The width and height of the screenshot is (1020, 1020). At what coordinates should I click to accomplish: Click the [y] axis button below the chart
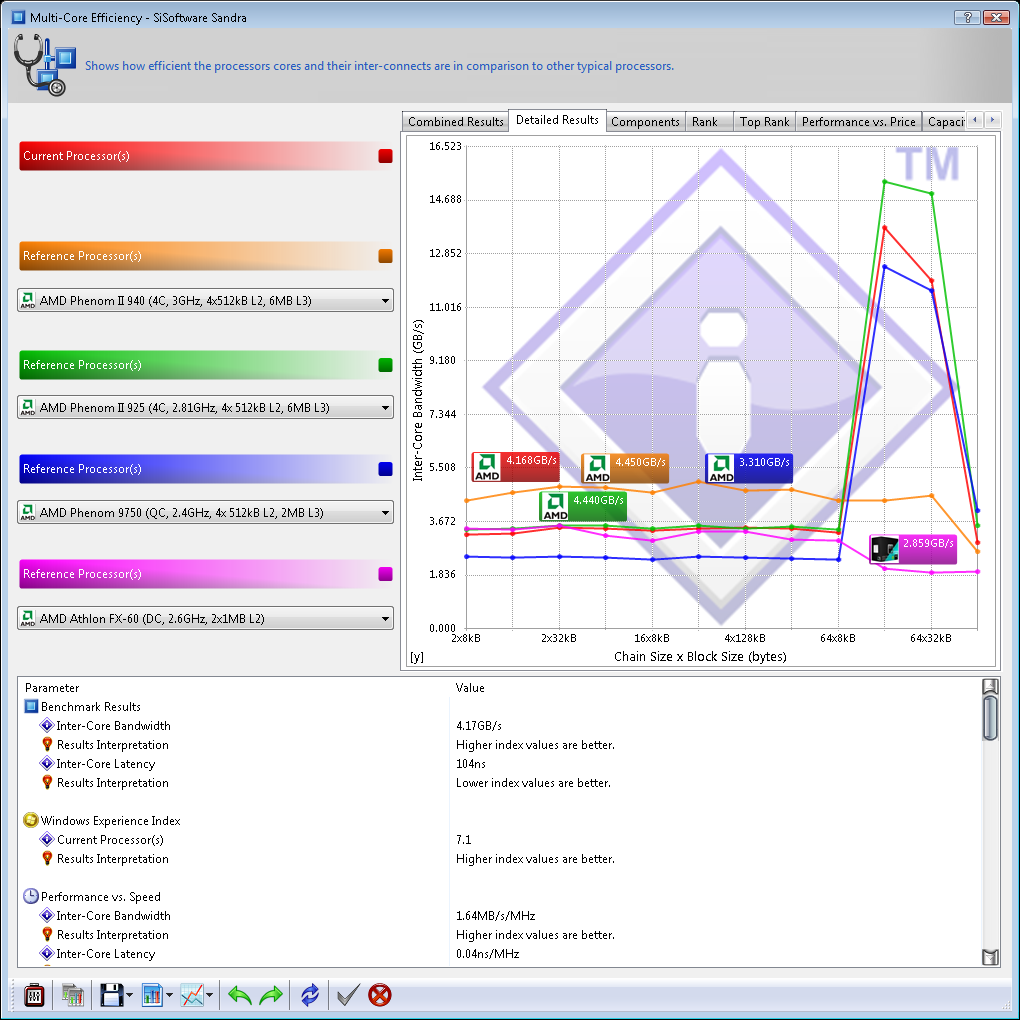(417, 657)
